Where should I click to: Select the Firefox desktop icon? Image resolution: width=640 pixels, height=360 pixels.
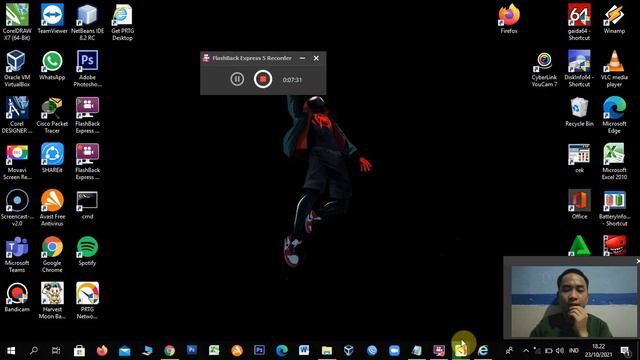pyautogui.click(x=509, y=19)
